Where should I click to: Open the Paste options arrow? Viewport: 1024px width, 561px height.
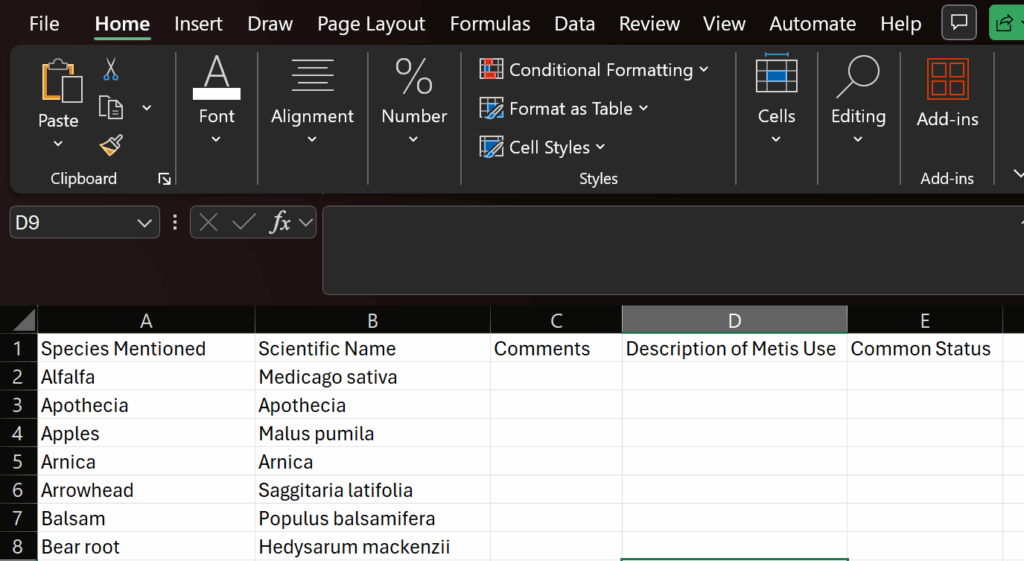tap(58, 144)
